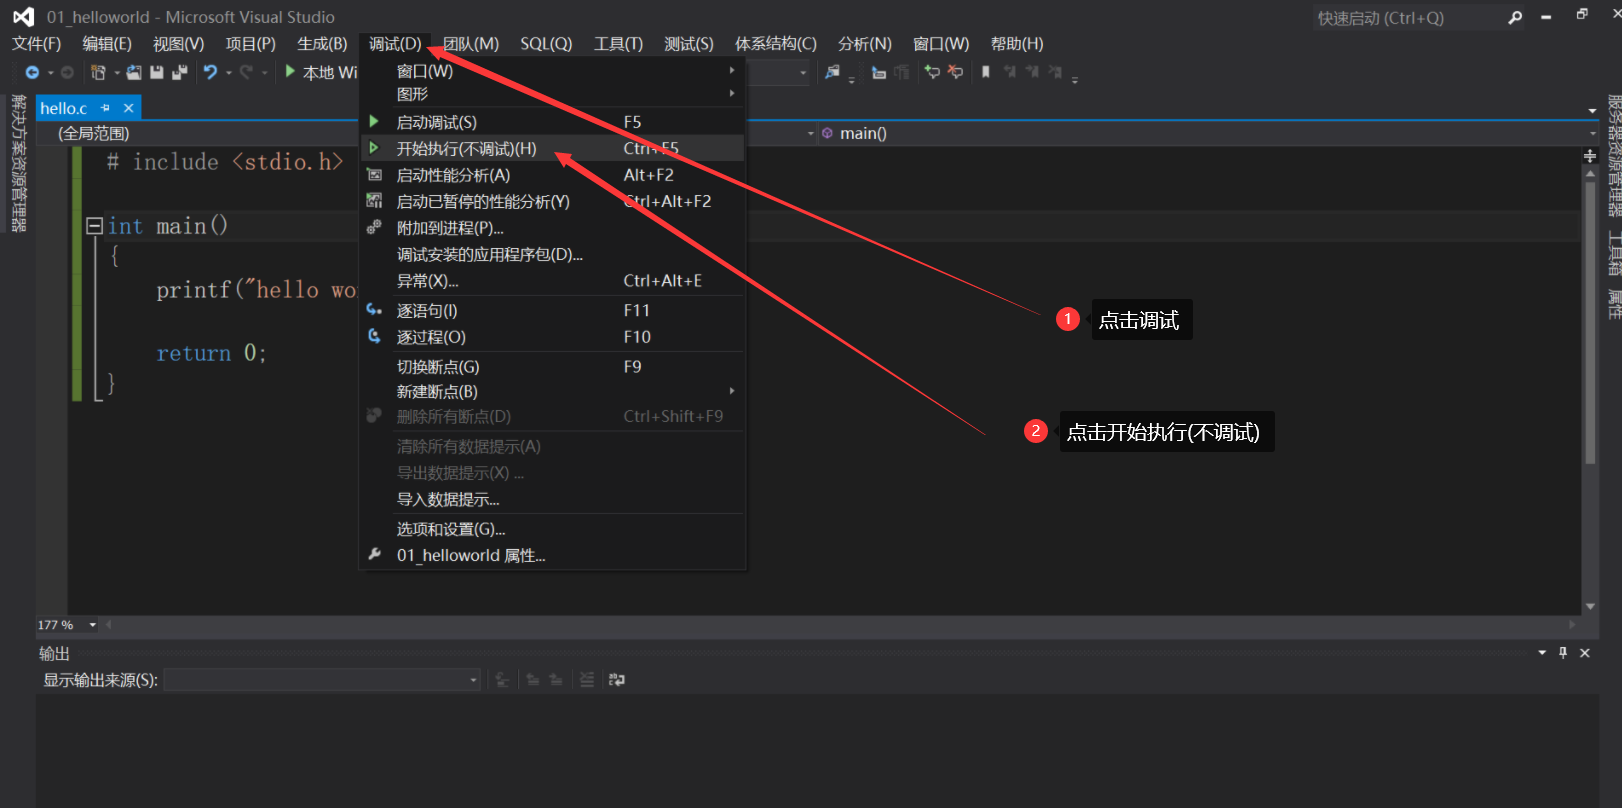Click the split editor handle above scrollbar
The height and width of the screenshot is (808, 1622).
tap(1590, 156)
